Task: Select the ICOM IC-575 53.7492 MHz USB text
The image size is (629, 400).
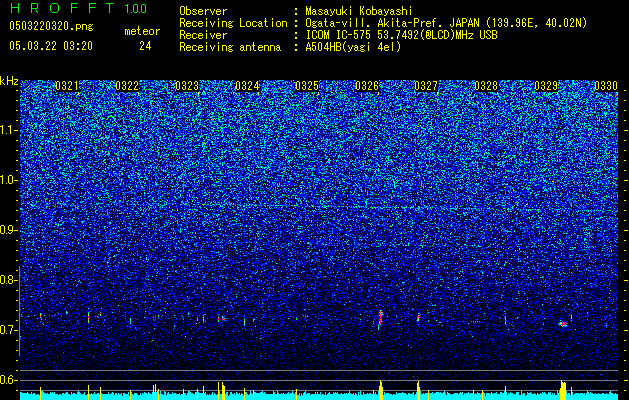Action: pyautogui.click(x=402, y=35)
